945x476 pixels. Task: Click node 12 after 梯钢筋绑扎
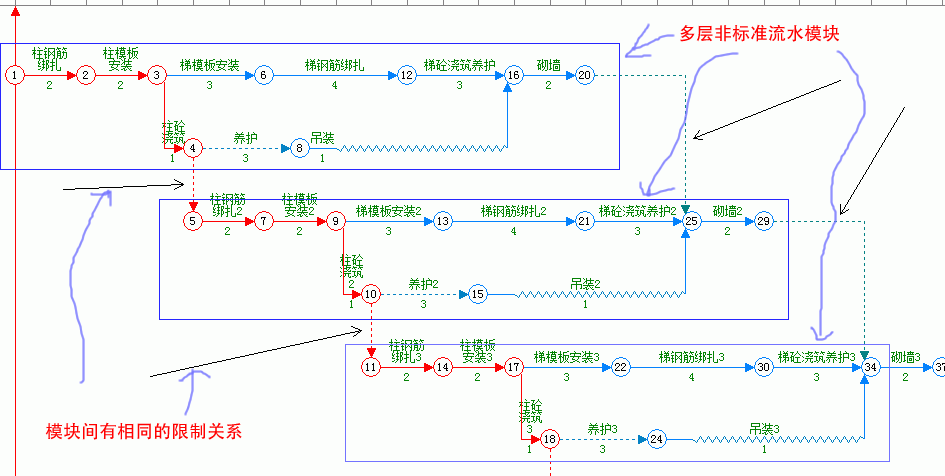[x=406, y=75]
